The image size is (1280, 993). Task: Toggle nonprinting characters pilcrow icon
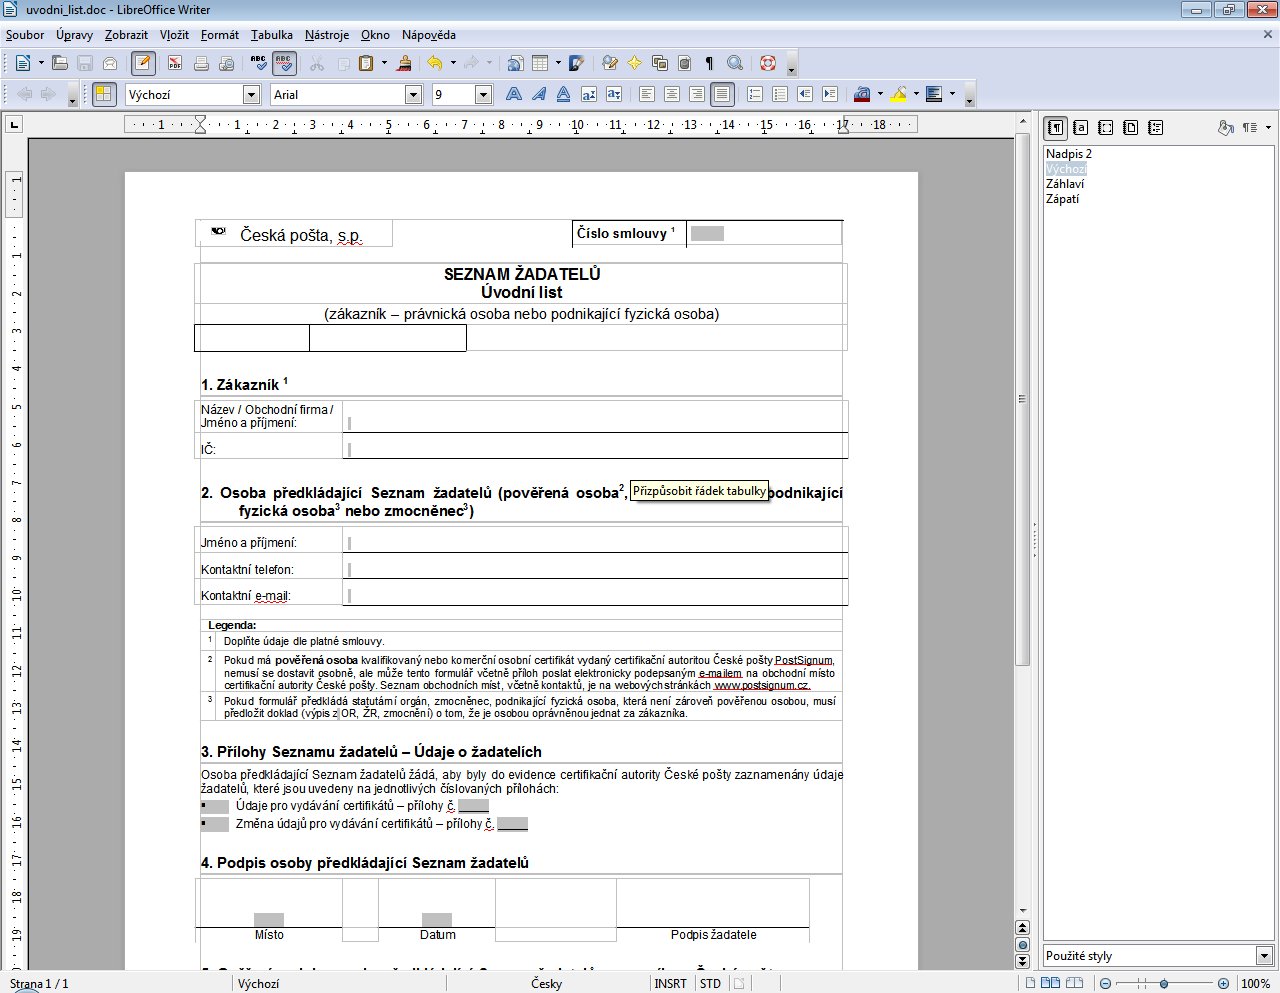tap(709, 63)
